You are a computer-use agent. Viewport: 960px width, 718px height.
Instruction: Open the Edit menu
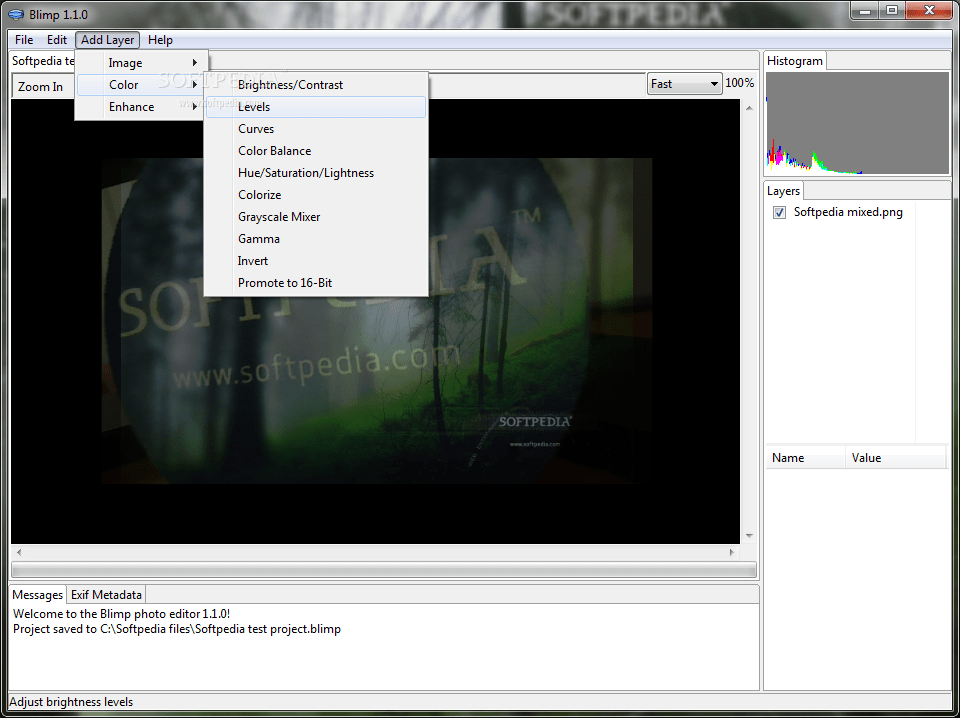tap(56, 40)
